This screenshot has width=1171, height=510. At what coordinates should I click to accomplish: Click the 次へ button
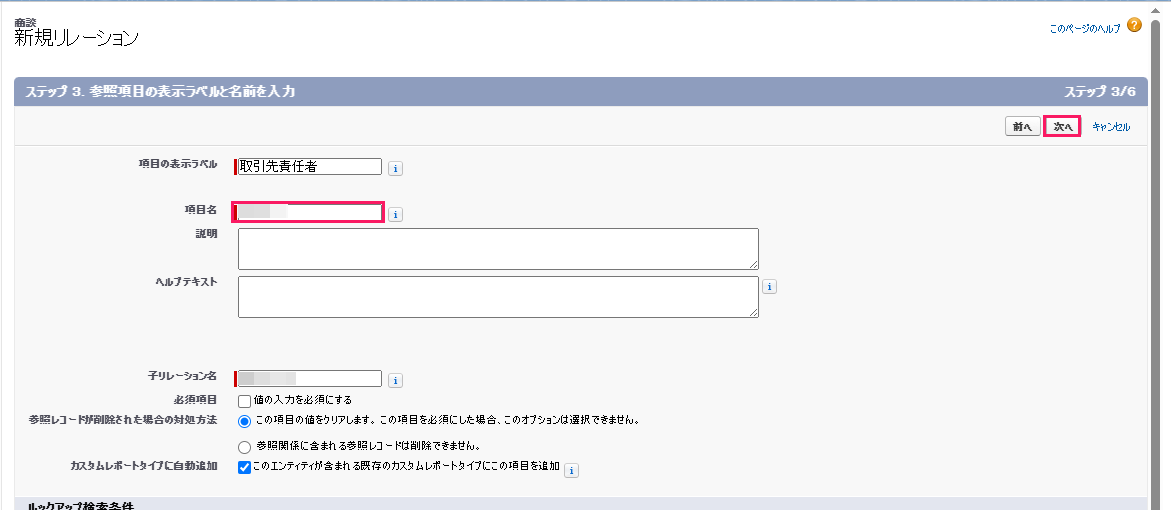click(1063, 127)
